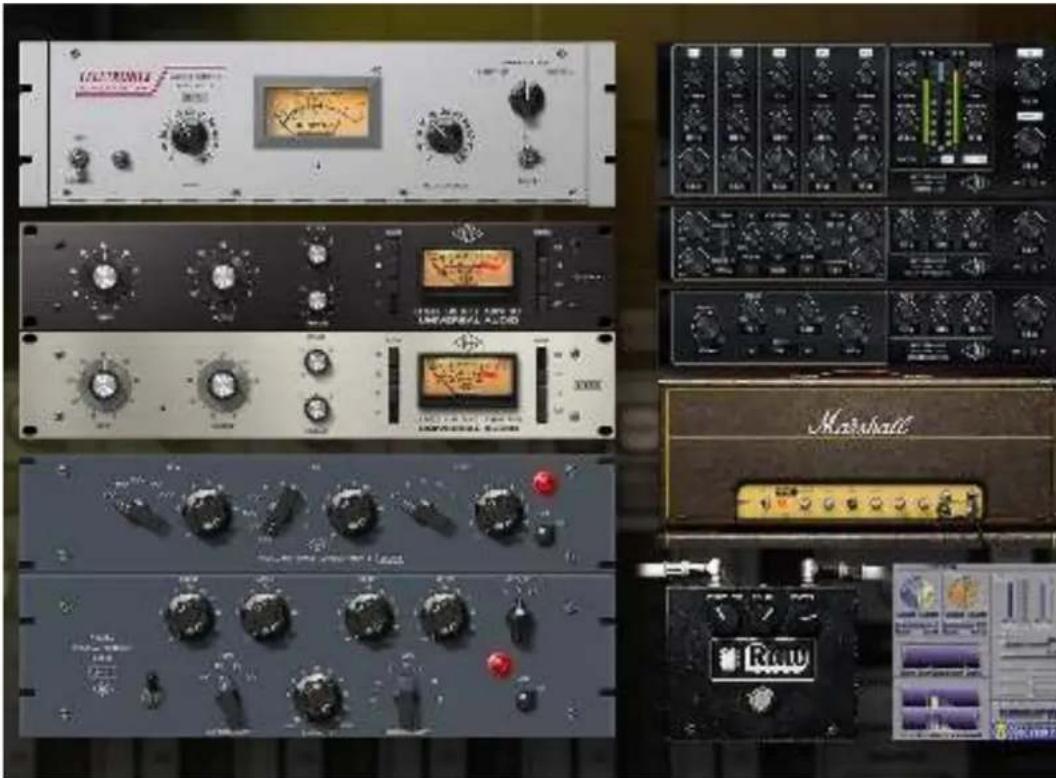
Task: Flip the EQP-1A in/out toggle switch
Action: point(152,690)
